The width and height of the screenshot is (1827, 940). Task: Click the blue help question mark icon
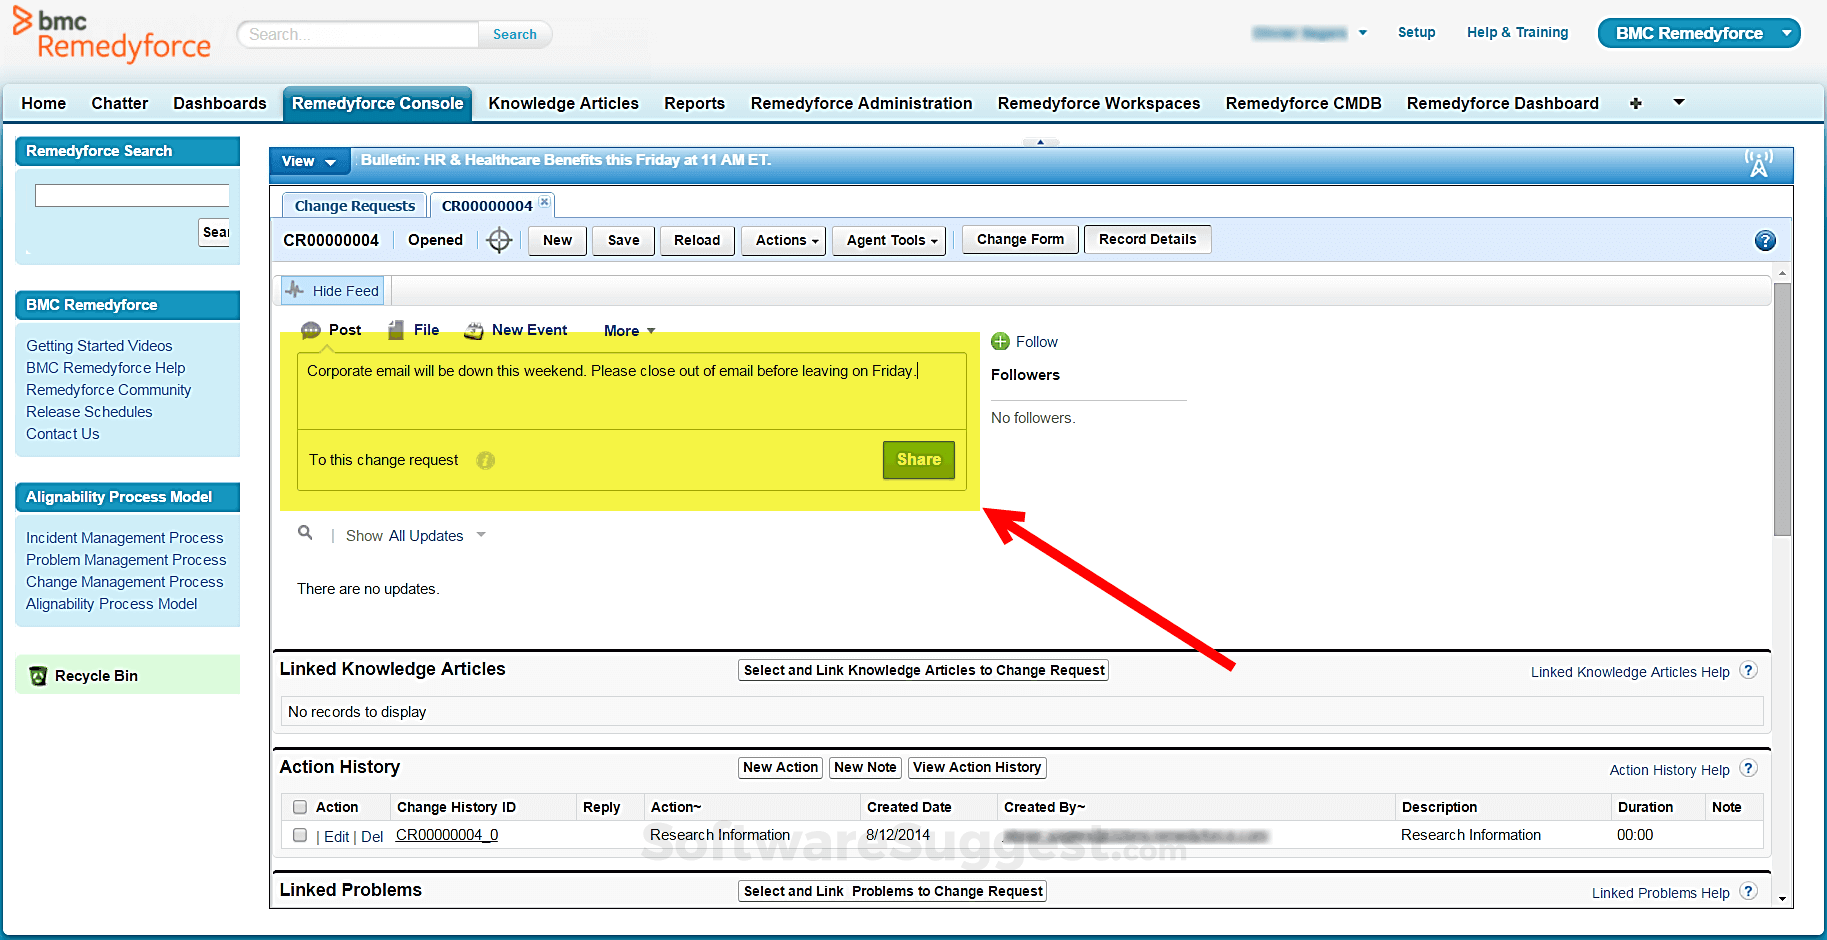pos(1765,241)
